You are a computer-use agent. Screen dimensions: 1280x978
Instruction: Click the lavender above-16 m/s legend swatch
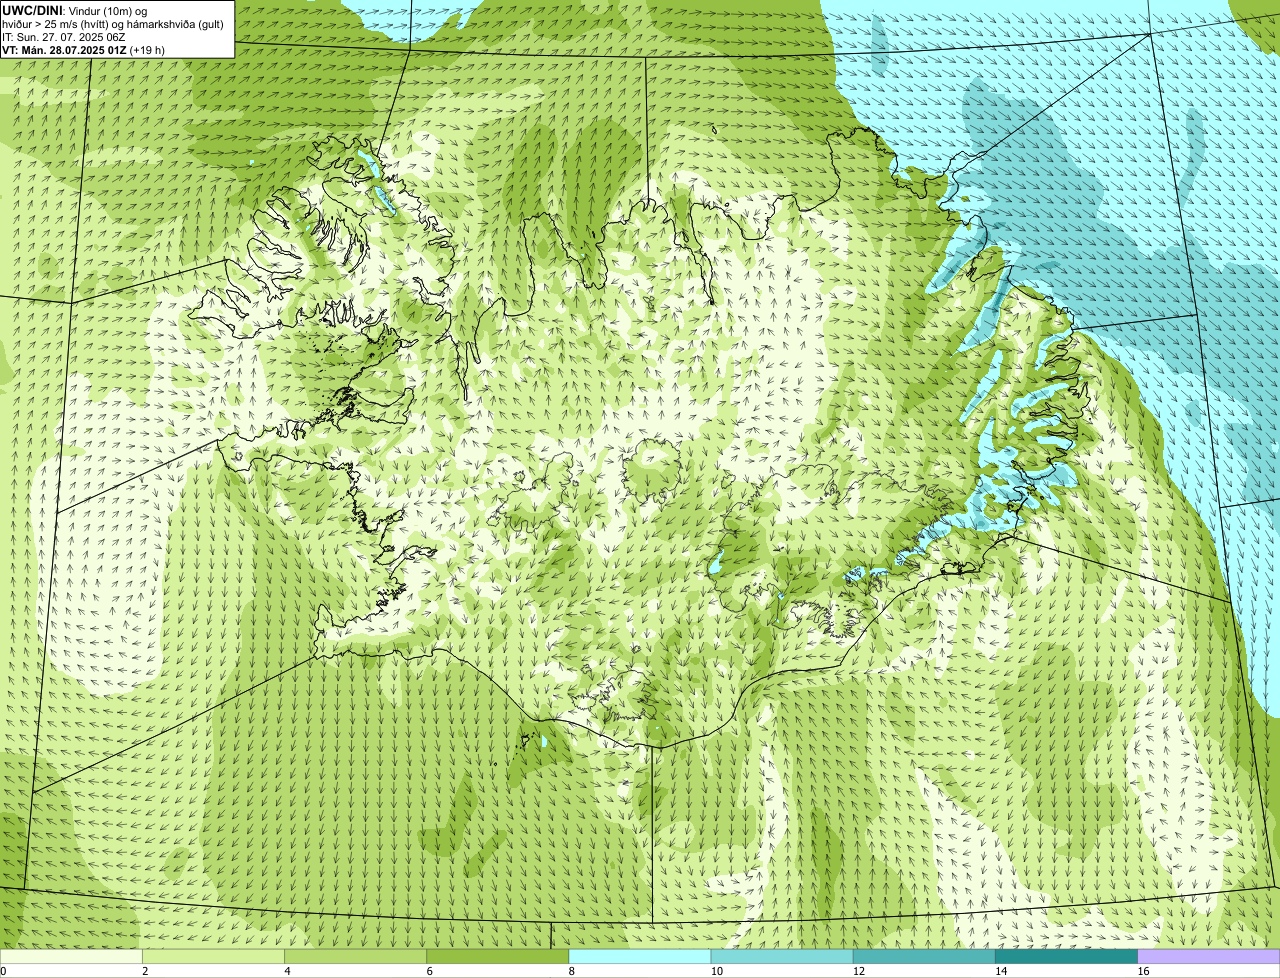1209,957
